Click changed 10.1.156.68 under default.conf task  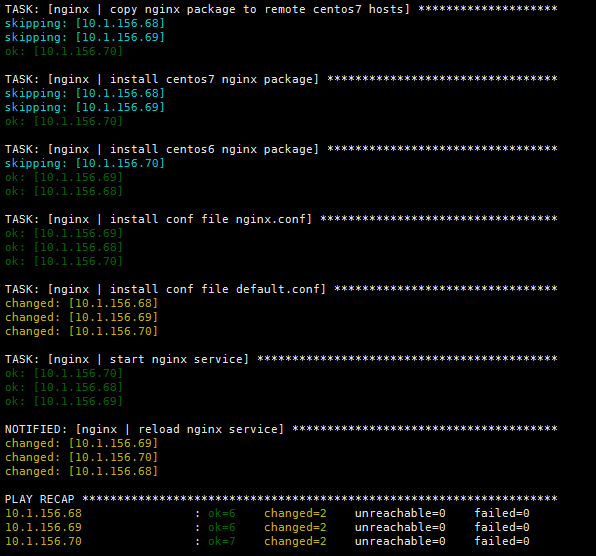(x=81, y=303)
